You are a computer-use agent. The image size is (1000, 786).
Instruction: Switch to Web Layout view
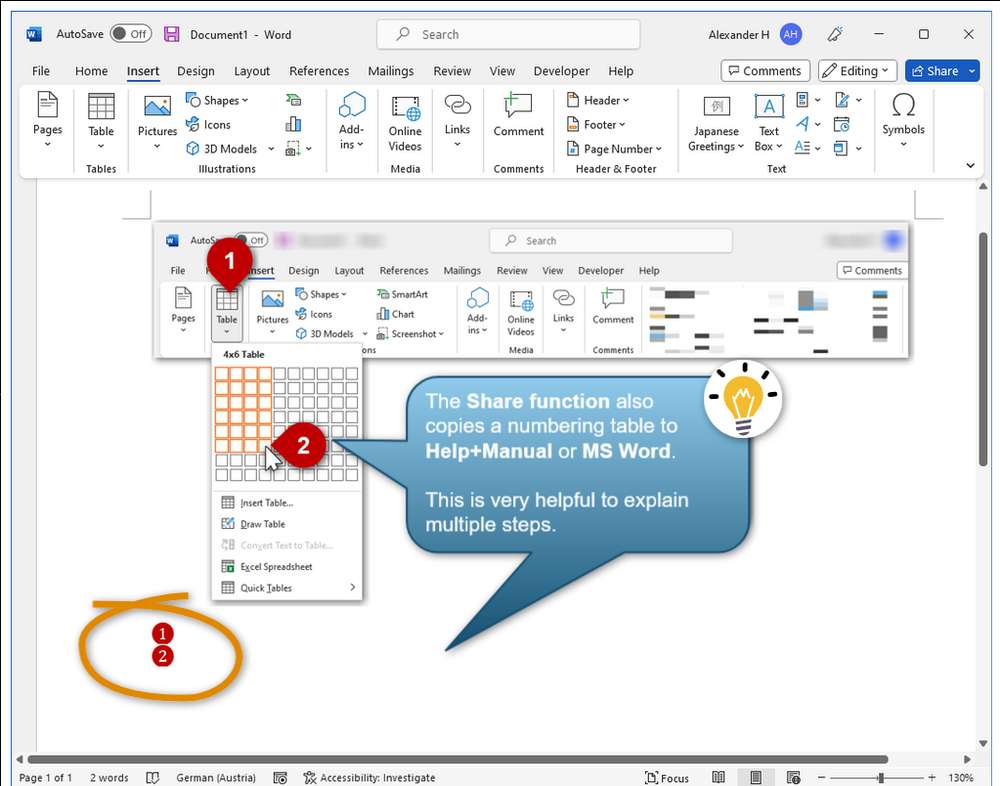[x=793, y=777]
